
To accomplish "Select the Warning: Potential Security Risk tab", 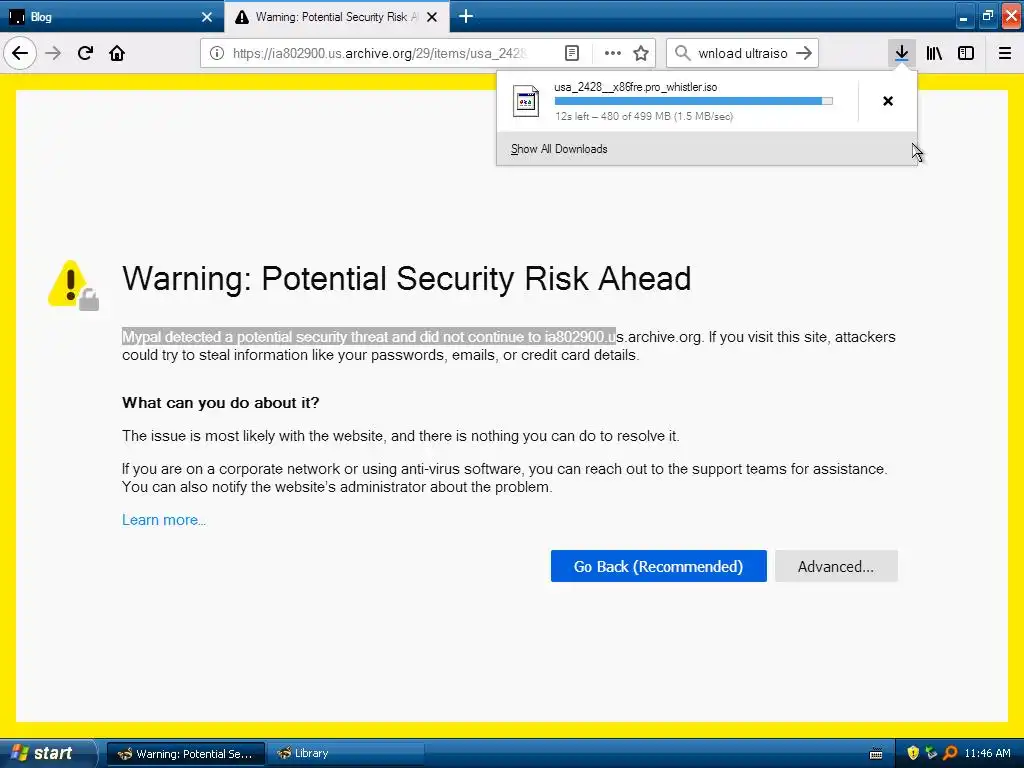I will (336, 16).
